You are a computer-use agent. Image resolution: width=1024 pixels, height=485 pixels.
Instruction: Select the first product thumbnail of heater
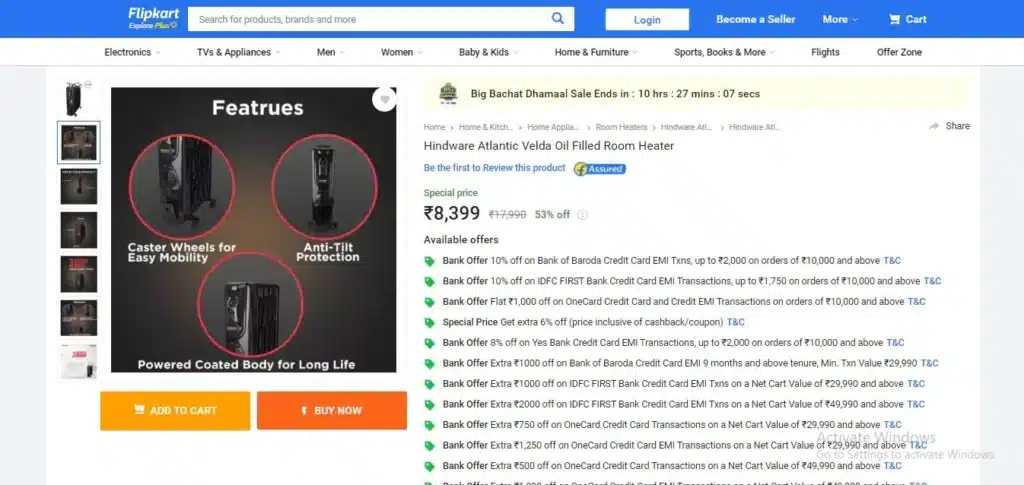[x=78, y=99]
